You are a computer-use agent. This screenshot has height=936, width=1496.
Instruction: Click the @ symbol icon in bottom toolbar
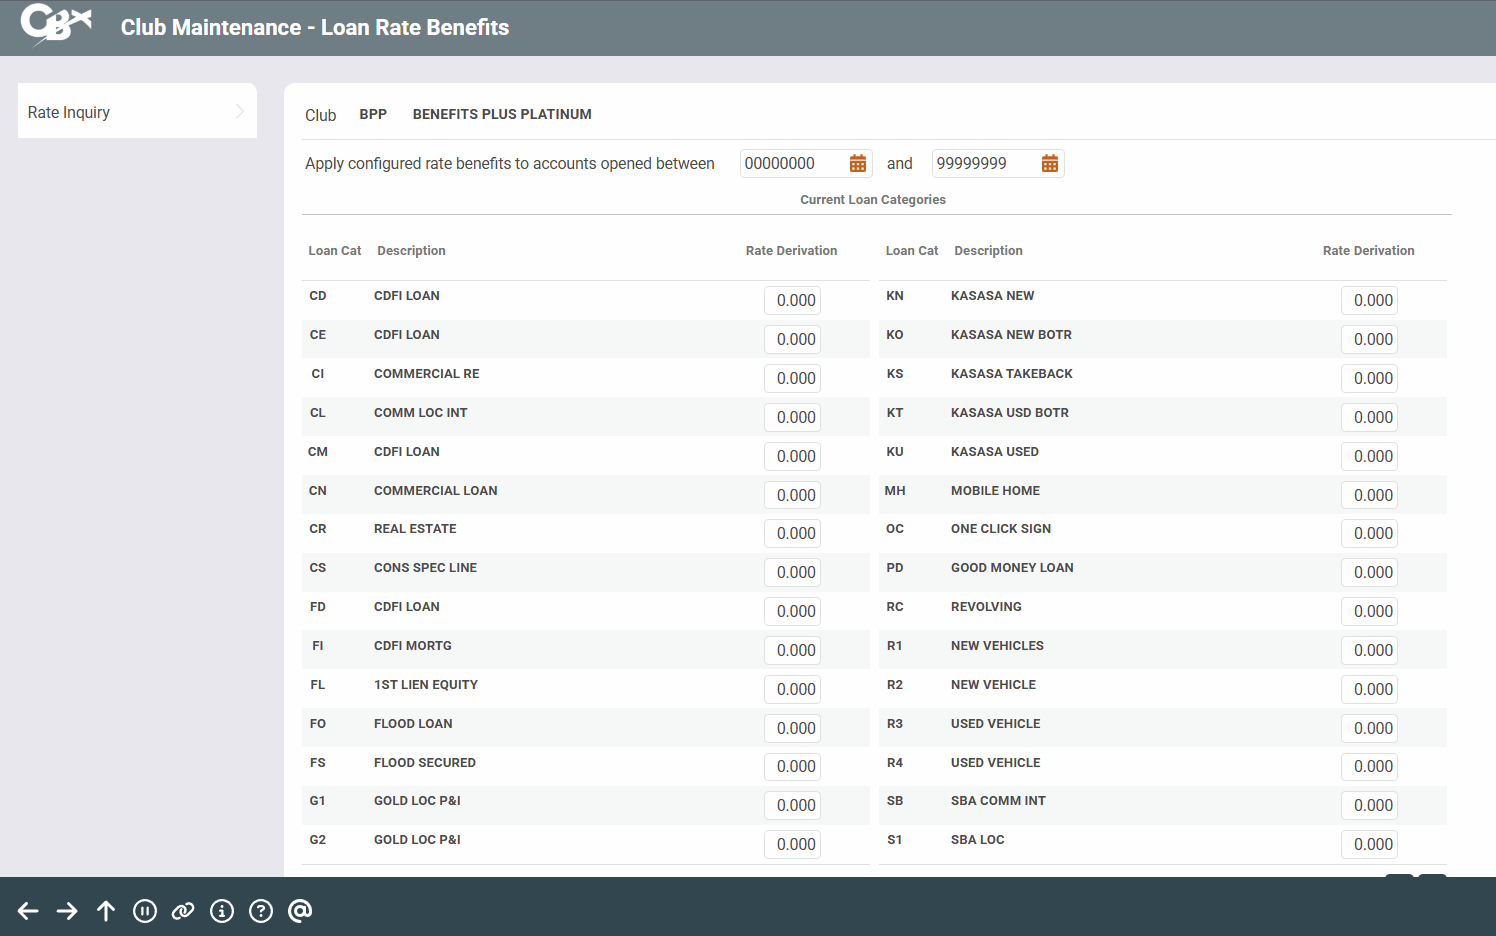point(300,911)
